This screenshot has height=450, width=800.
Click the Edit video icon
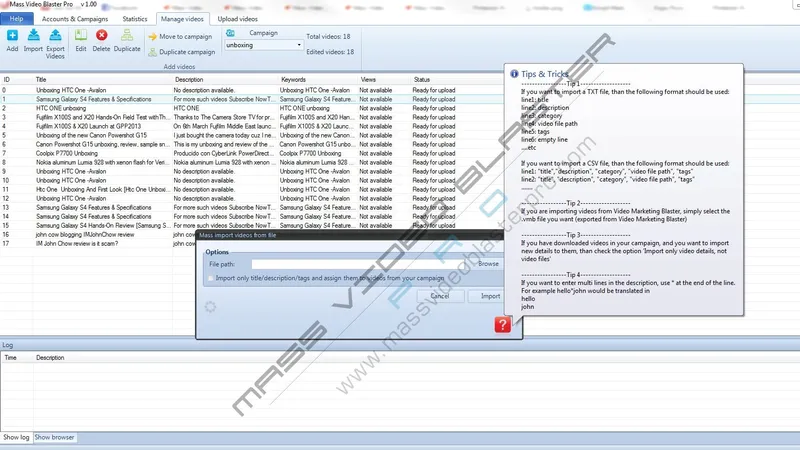click(81, 35)
